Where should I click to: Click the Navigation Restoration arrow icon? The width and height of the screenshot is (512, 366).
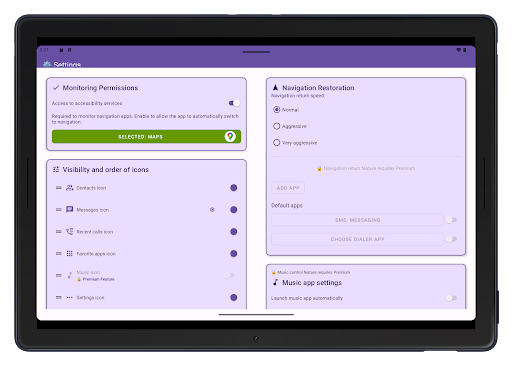(275, 88)
